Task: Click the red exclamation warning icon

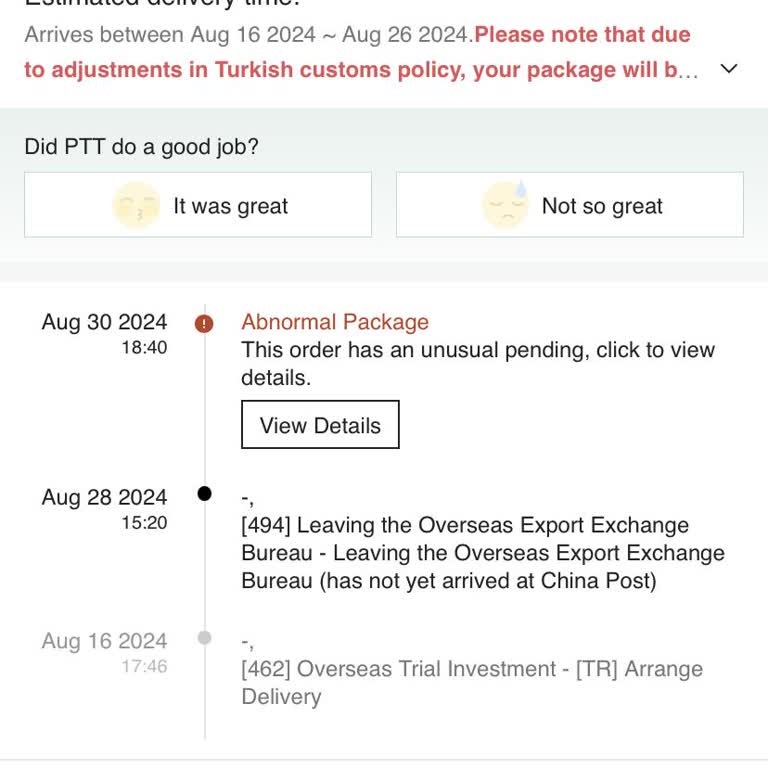Action: coord(204,323)
